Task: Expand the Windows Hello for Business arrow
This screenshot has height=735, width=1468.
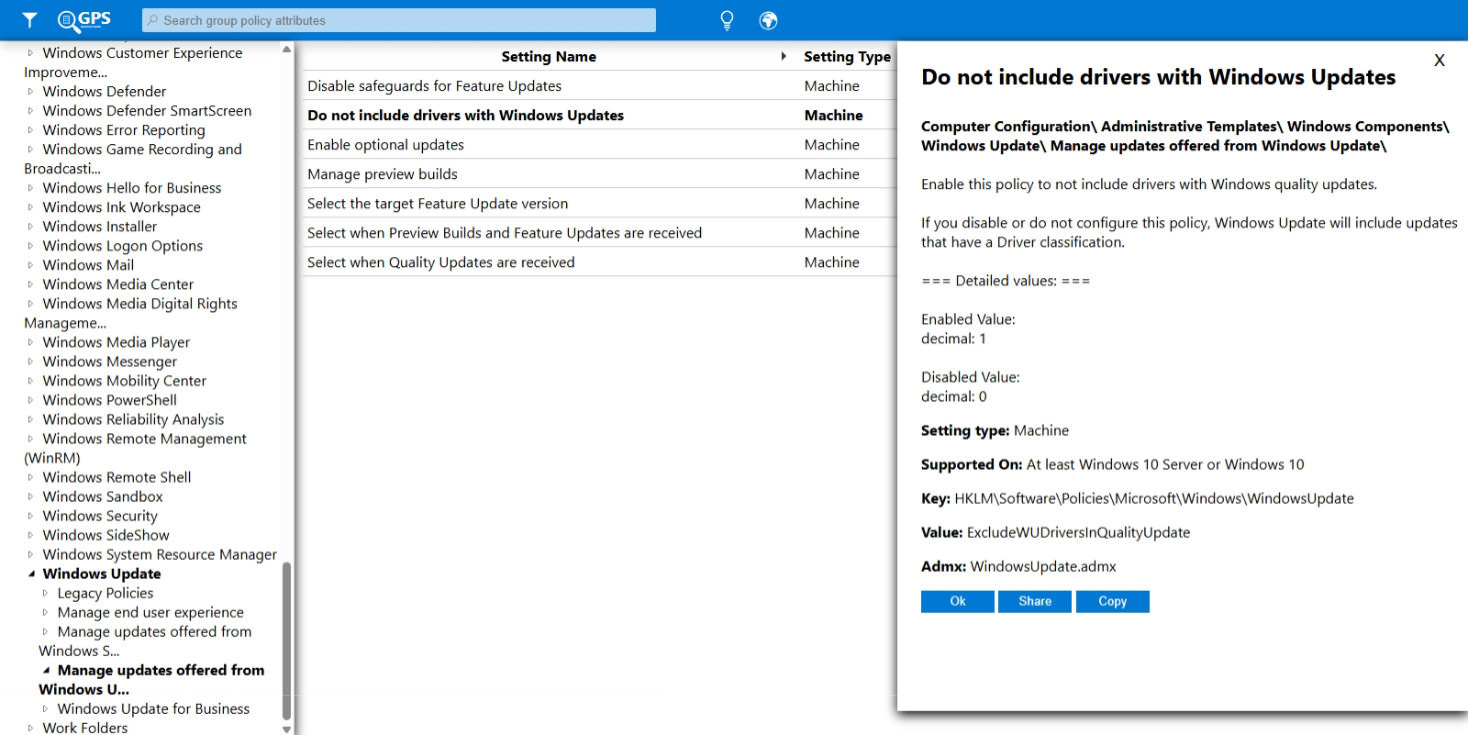Action: click(x=31, y=188)
